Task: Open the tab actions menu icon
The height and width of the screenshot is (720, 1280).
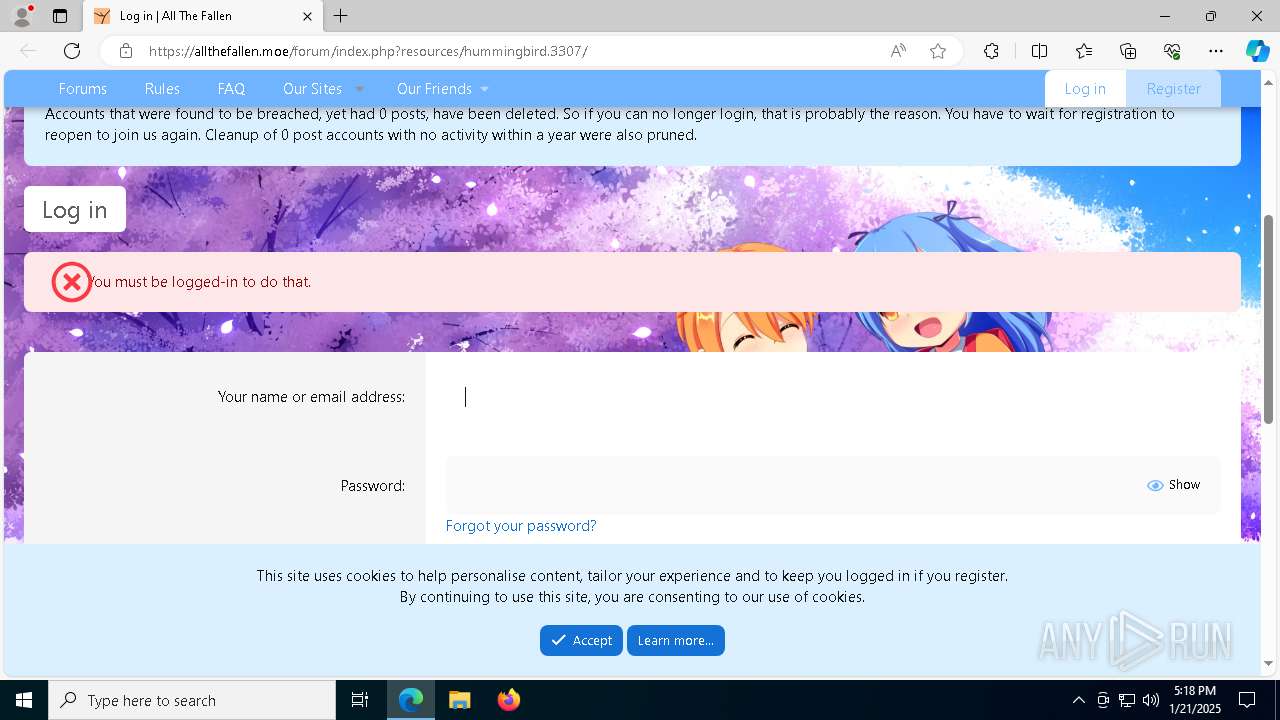Action: coord(60,16)
